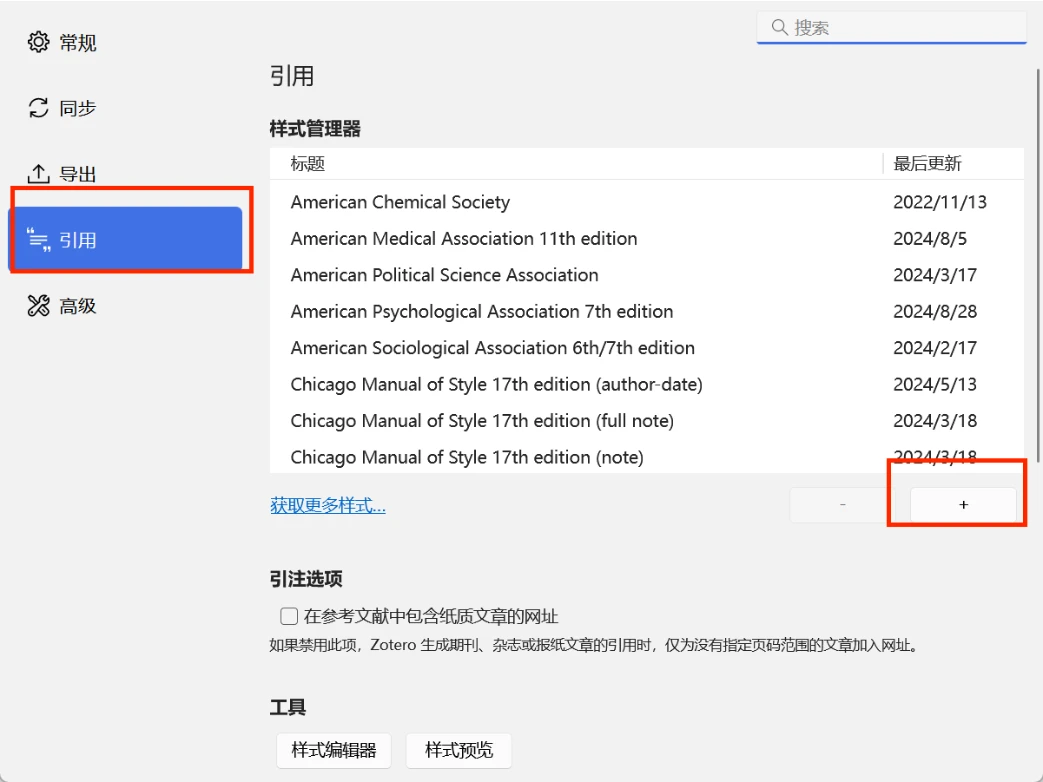Open the 高级 advanced tools icon
The image size is (1043, 782).
click(39, 306)
